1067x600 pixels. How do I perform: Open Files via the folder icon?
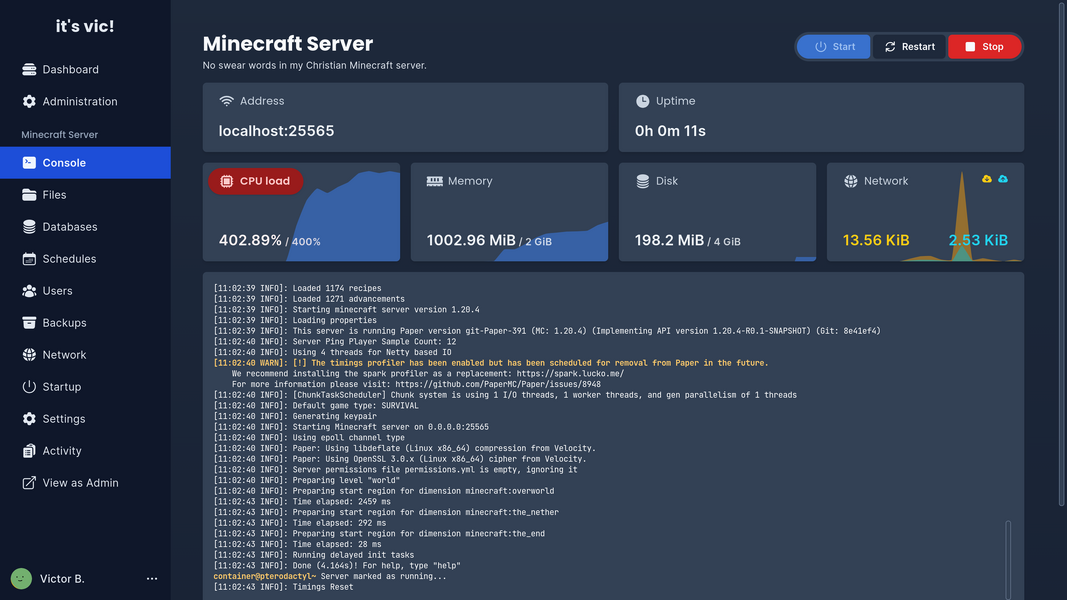pos(29,195)
